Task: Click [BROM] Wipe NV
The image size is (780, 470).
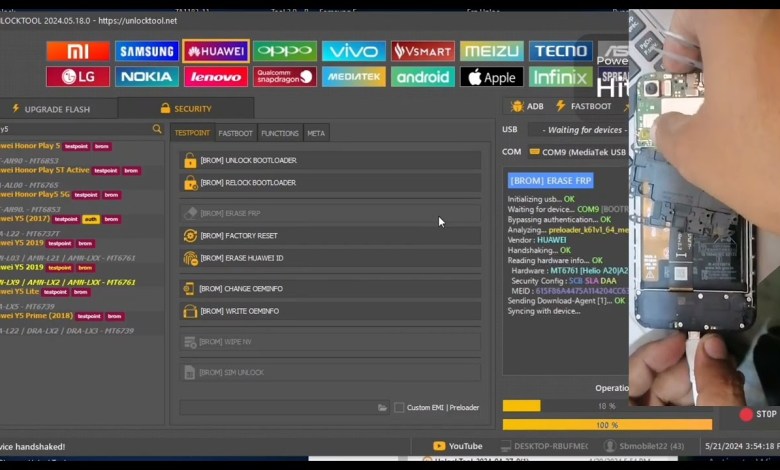Action: point(330,342)
